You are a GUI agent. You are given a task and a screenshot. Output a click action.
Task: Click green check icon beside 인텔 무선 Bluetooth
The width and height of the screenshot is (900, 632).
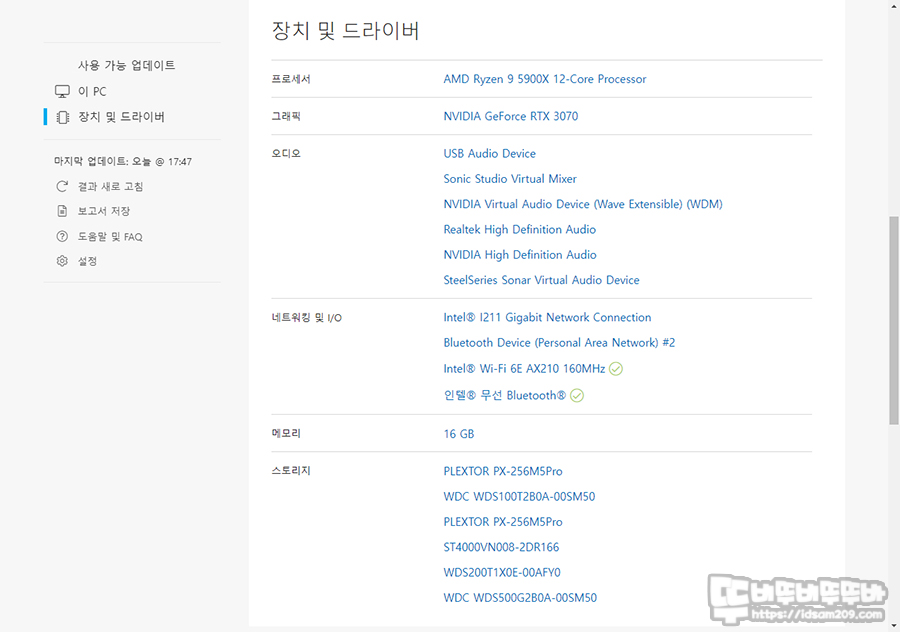coord(577,396)
